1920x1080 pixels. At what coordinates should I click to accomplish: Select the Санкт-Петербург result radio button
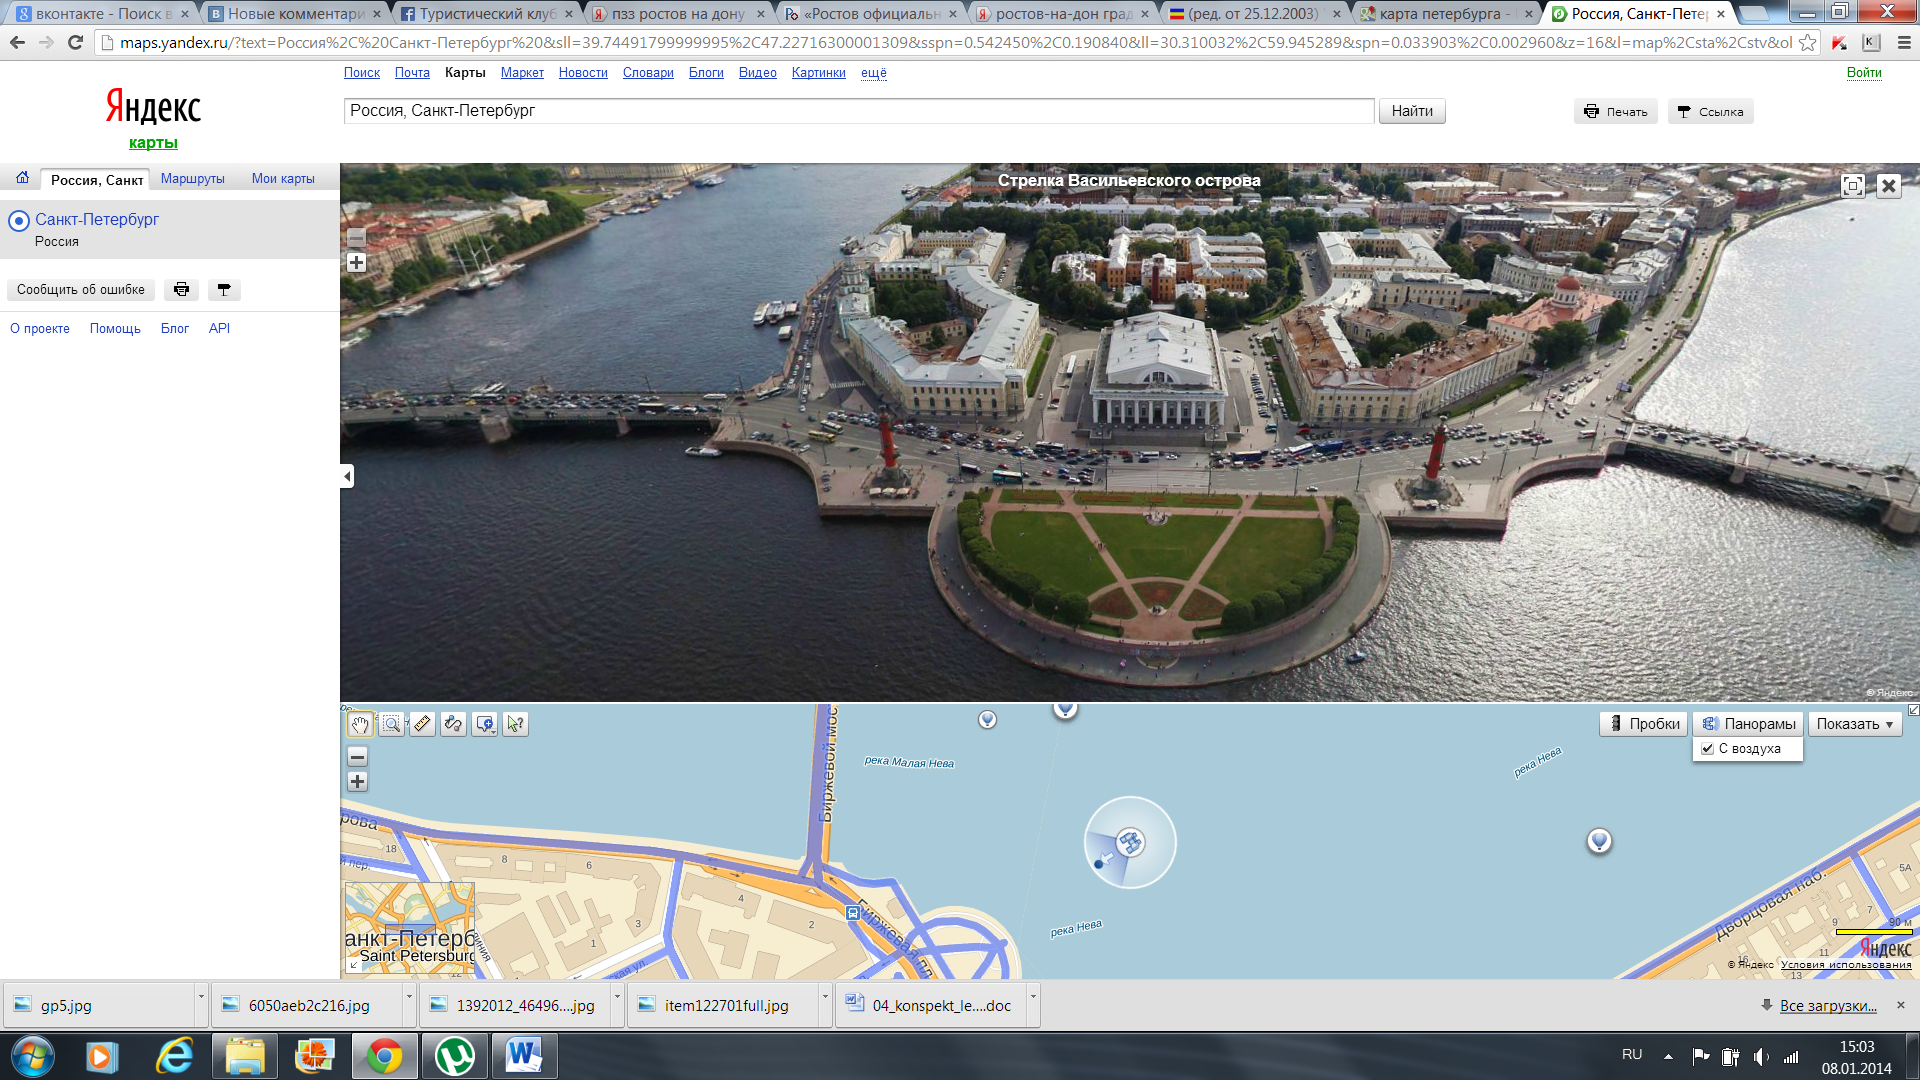pyautogui.click(x=19, y=220)
